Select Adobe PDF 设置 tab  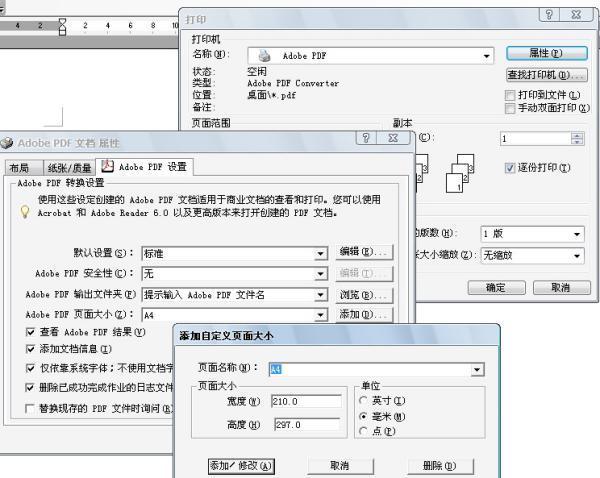[145, 167]
